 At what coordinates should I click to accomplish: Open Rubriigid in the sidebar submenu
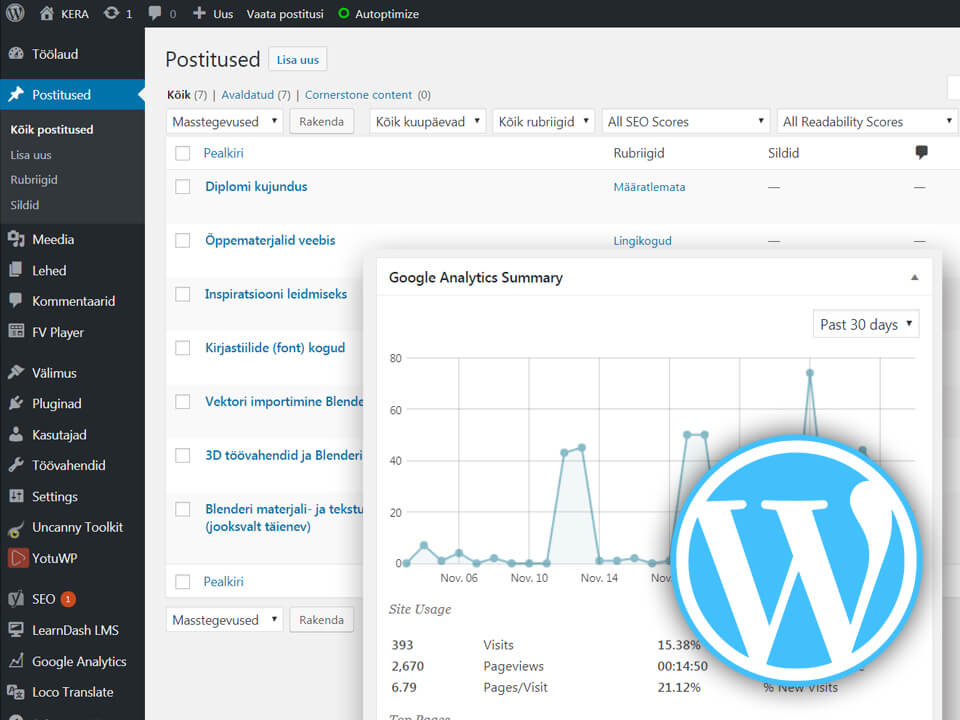34,180
